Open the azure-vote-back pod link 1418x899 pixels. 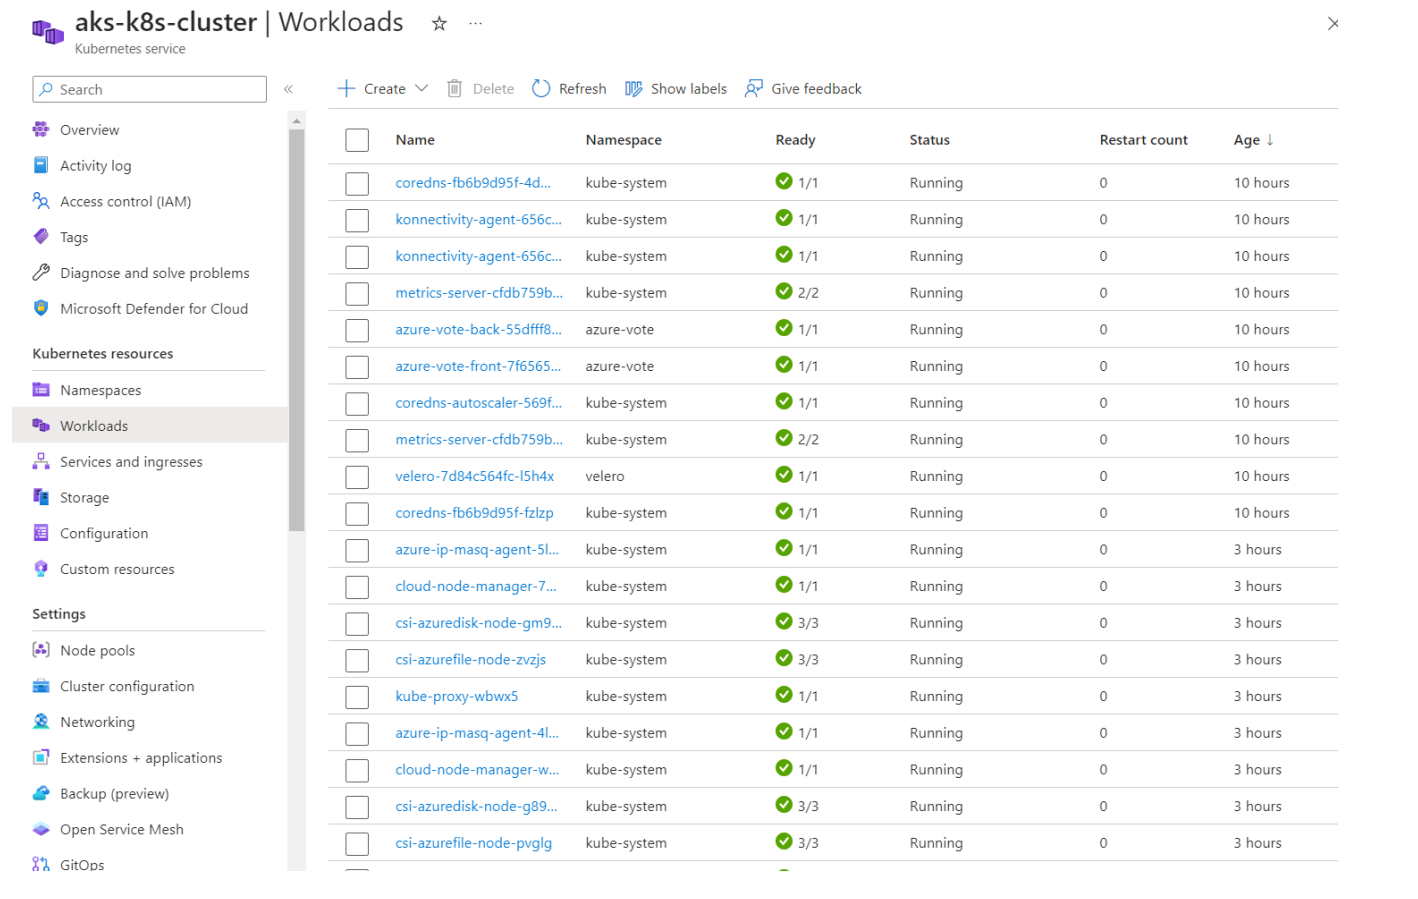coord(478,330)
